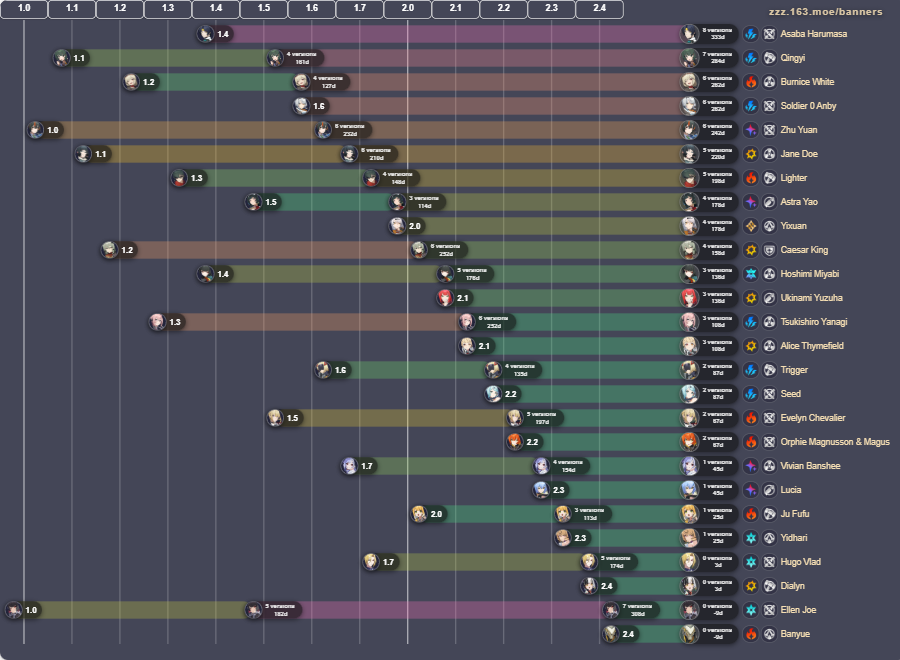Click the Qingyi name label
The height and width of the screenshot is (660, 900).
pyautogui.click(x=793, y=58)
